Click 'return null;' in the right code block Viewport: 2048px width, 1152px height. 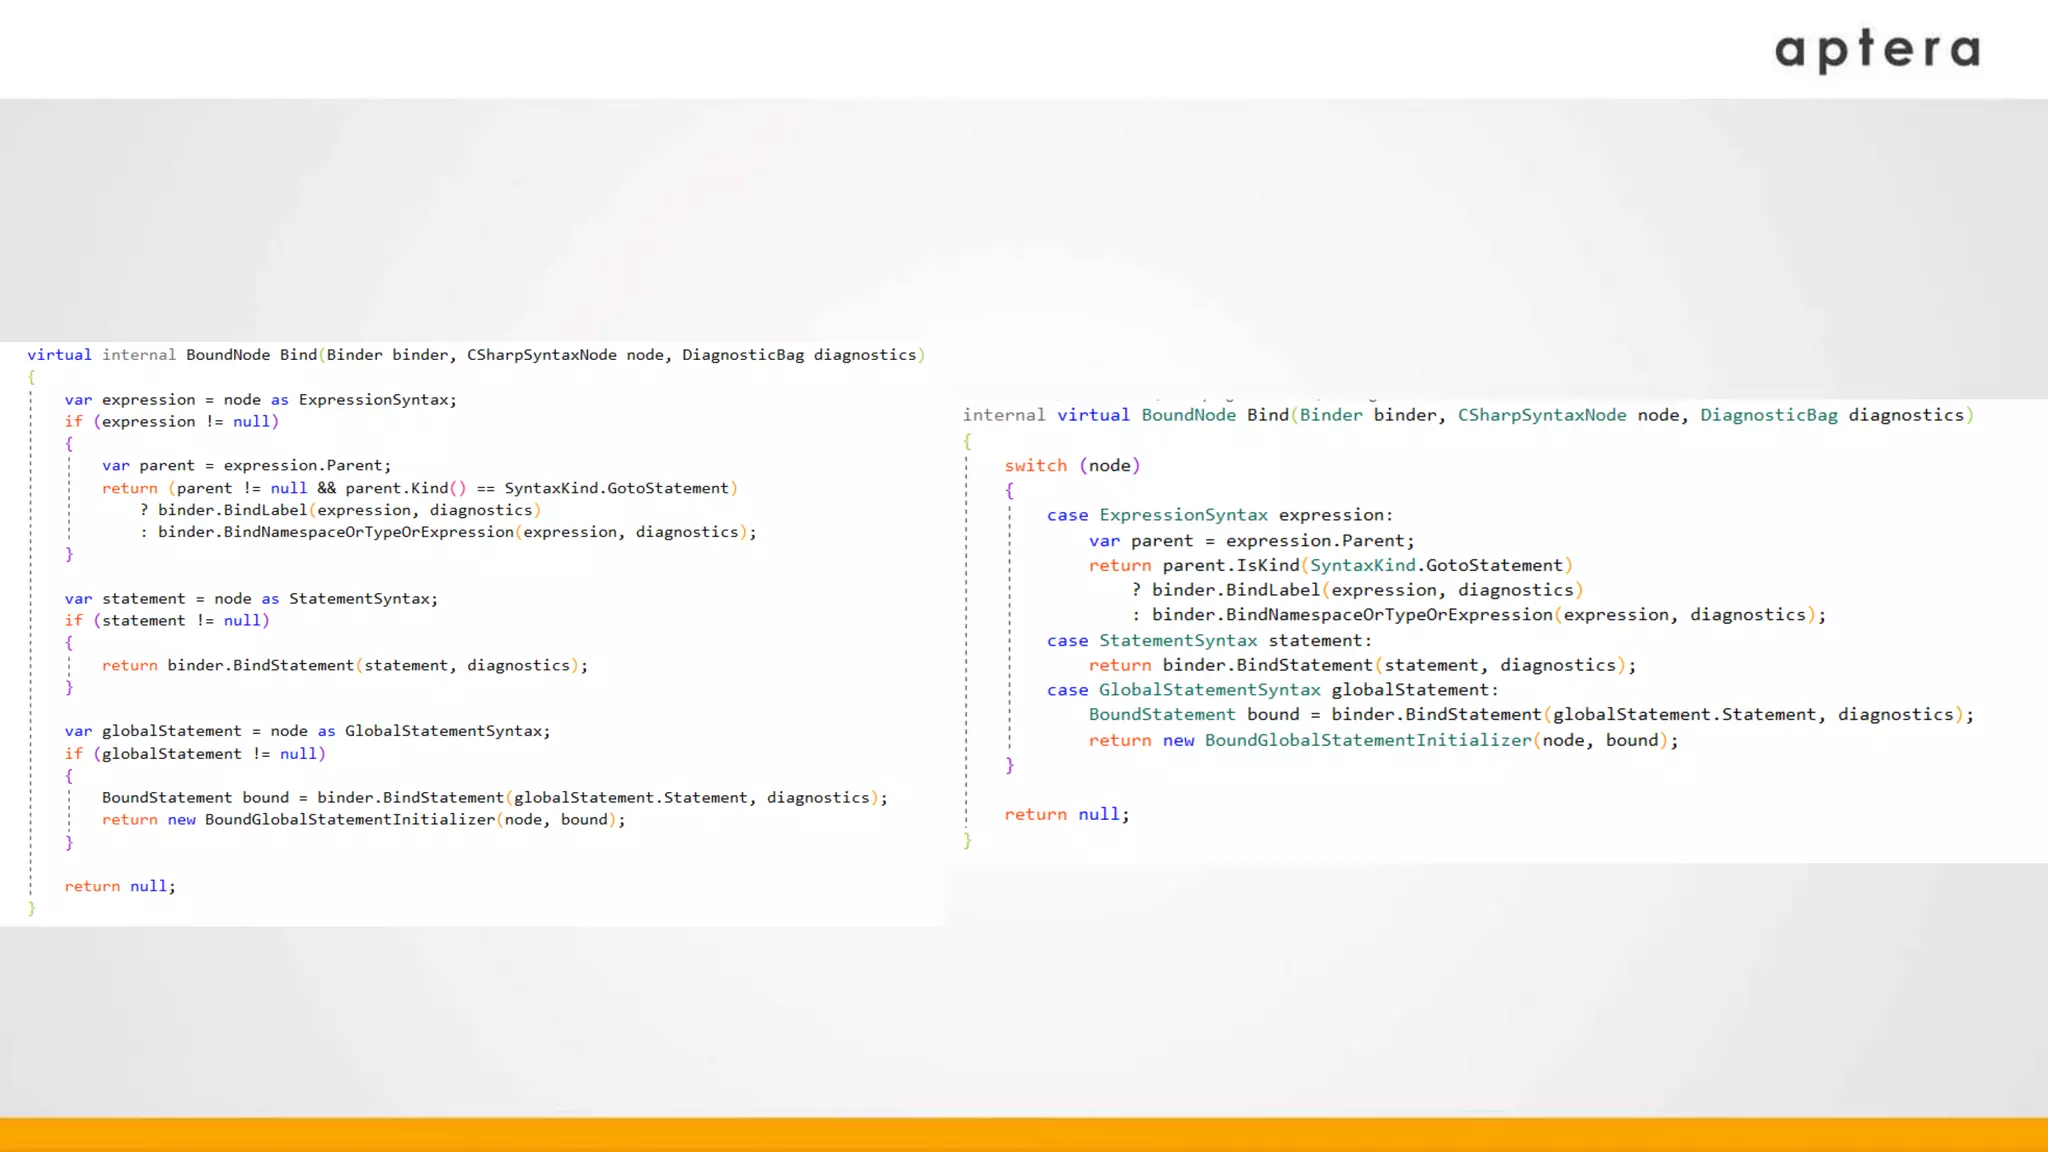click(1066, 815)
